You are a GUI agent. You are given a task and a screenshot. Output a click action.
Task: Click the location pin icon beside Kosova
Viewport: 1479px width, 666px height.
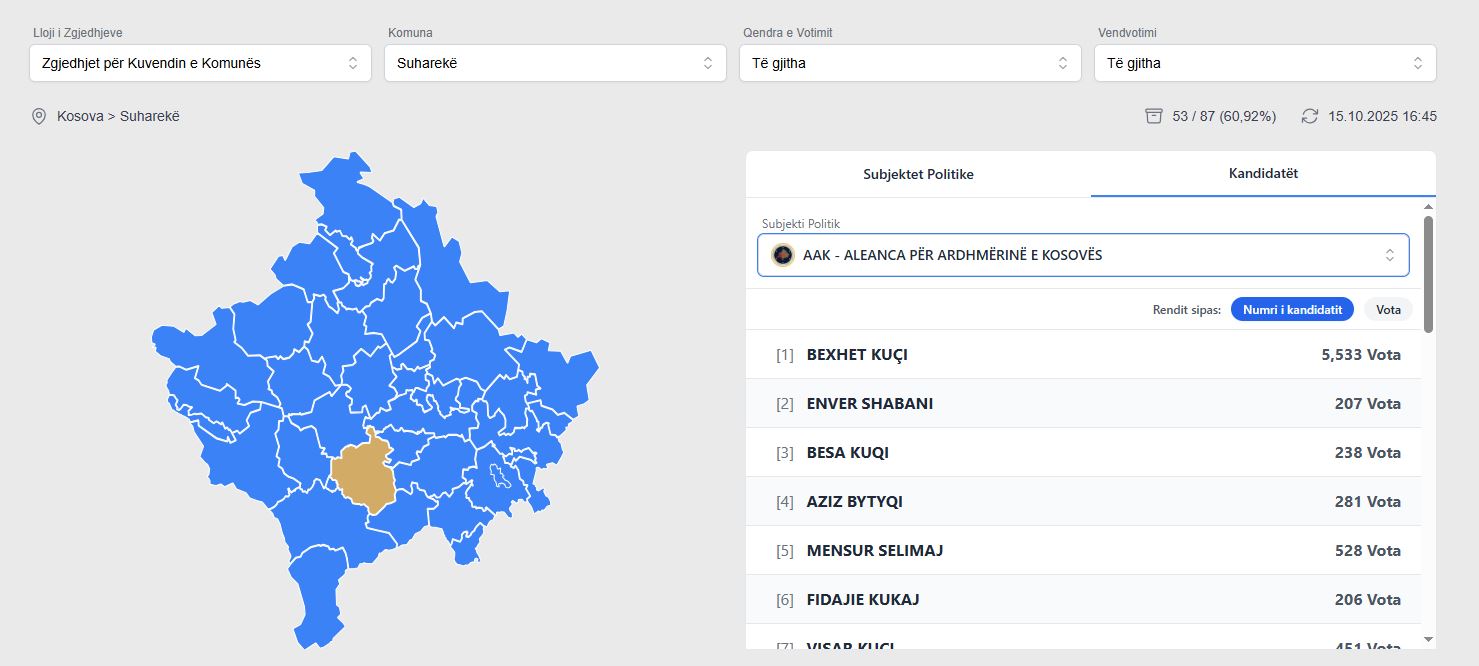(x=39, y=117)
